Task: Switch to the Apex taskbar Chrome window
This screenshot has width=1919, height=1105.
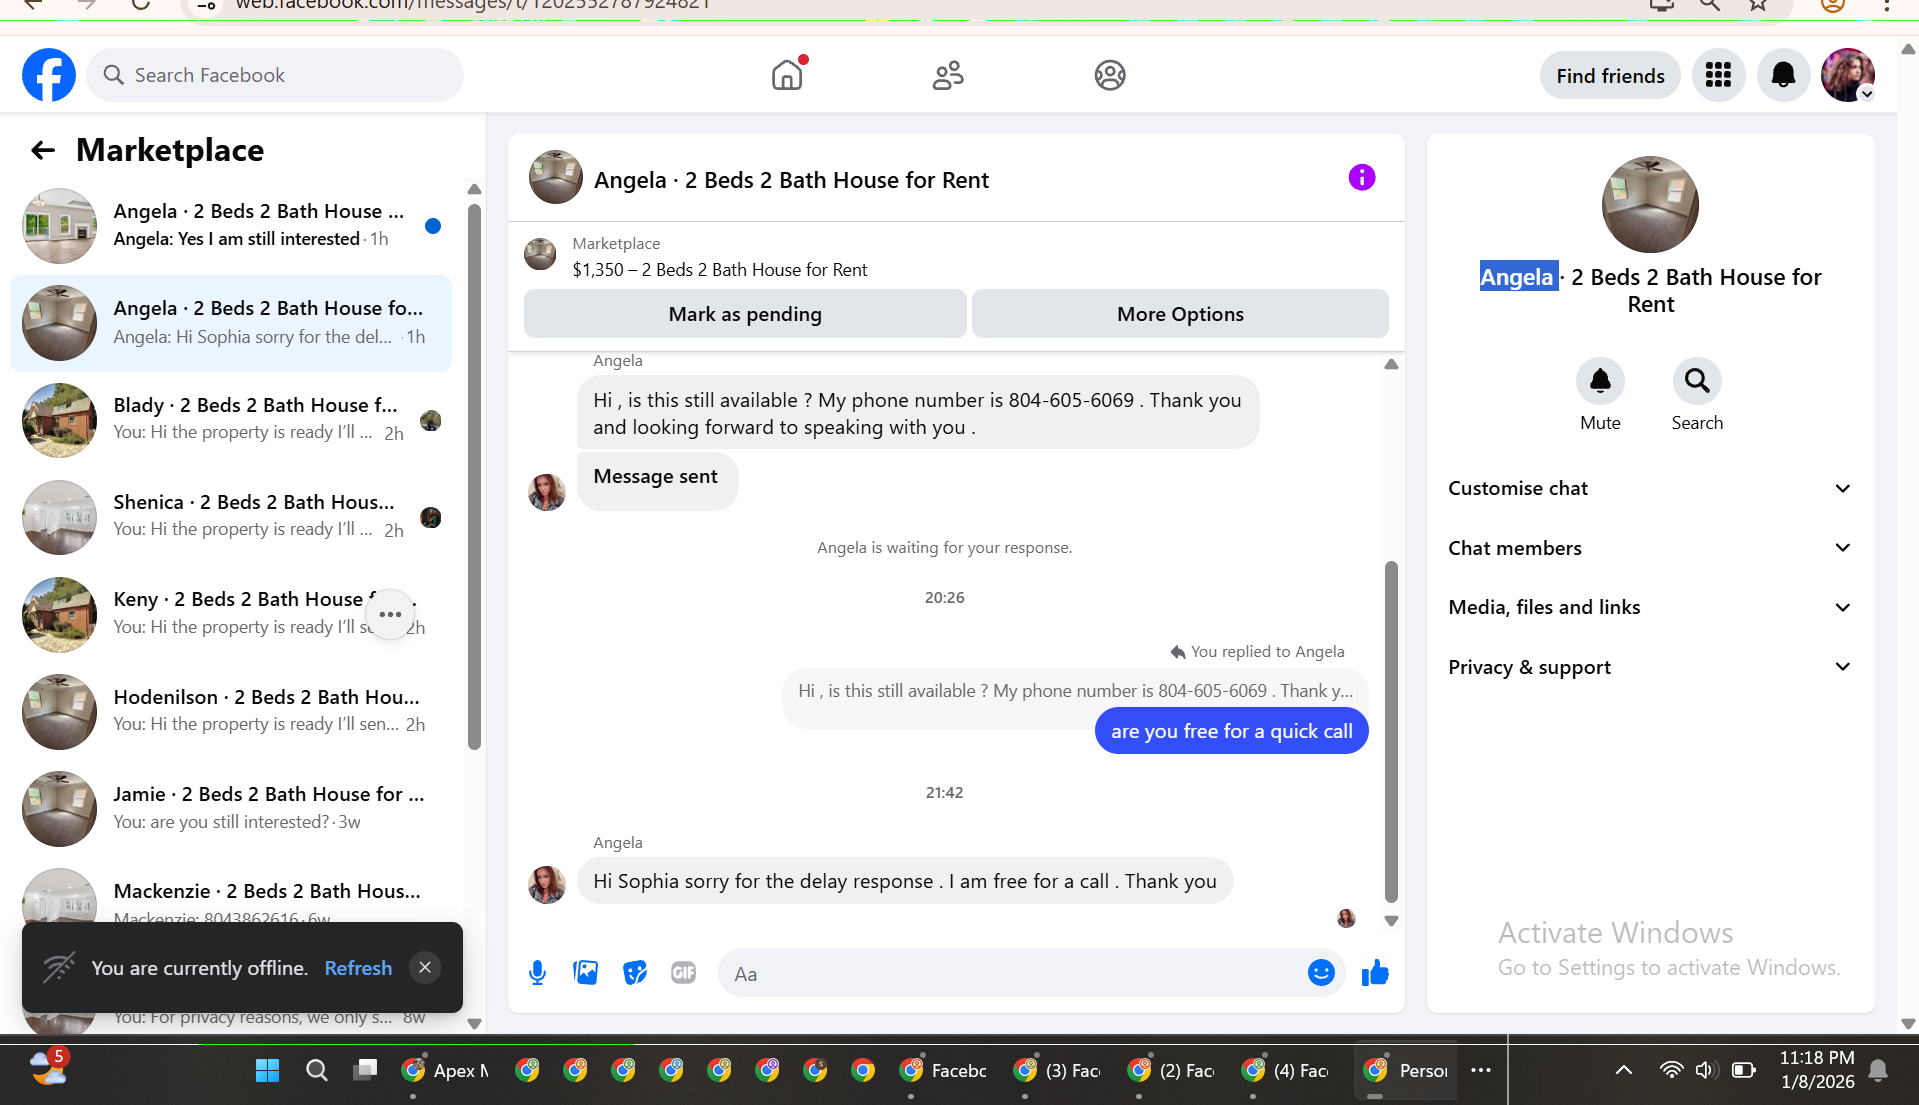Action: pyautogui.click(x=446, y=1070)
